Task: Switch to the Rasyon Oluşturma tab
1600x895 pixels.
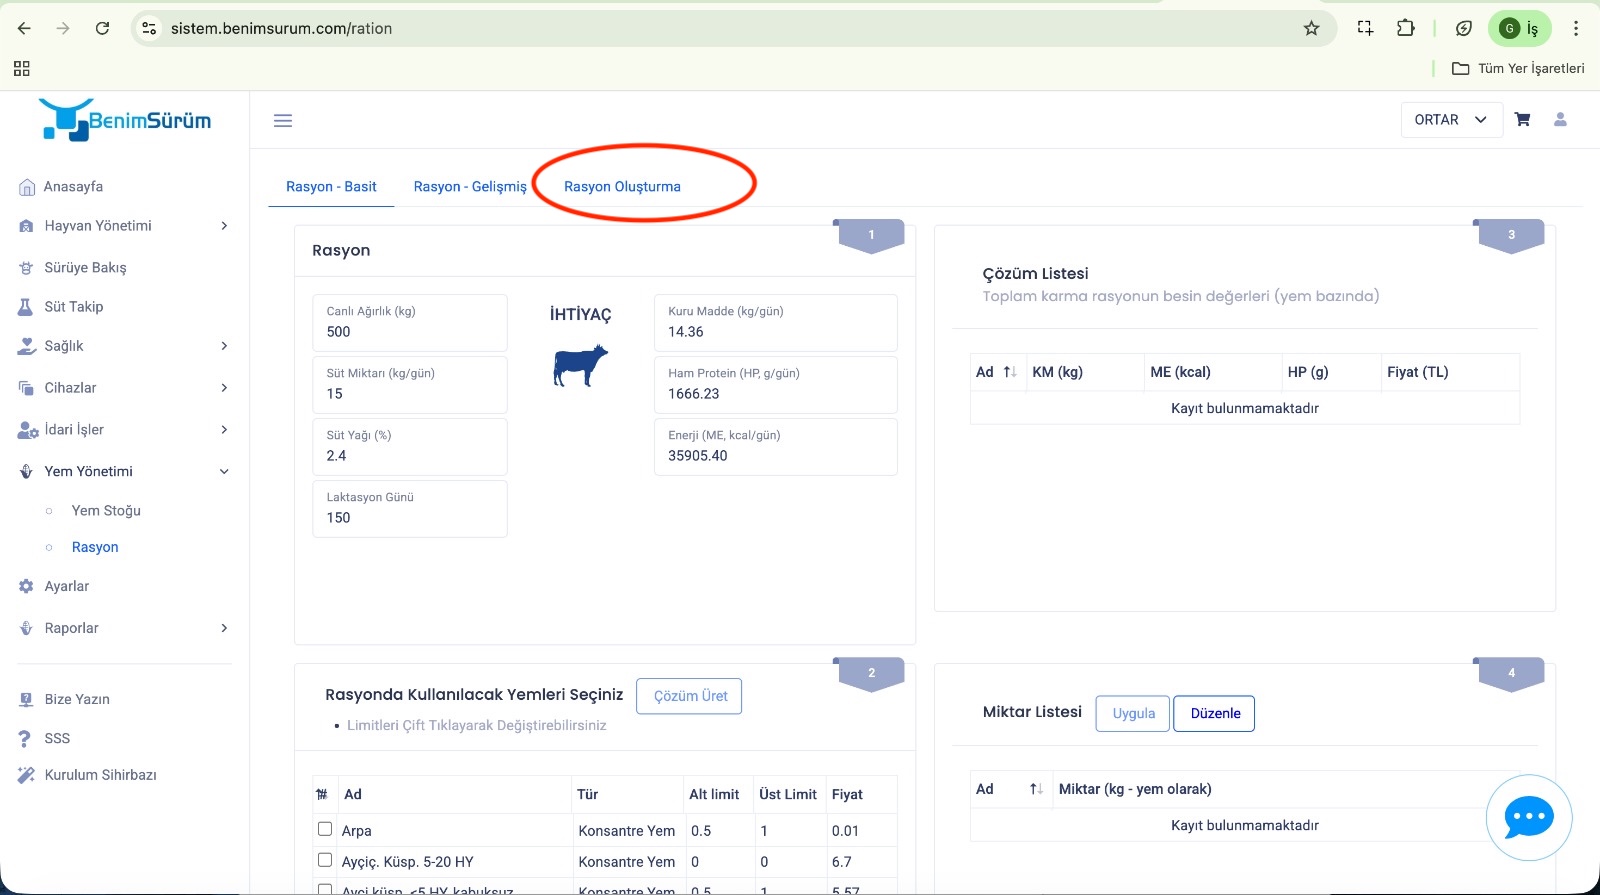Action: (x=622, y=187)
